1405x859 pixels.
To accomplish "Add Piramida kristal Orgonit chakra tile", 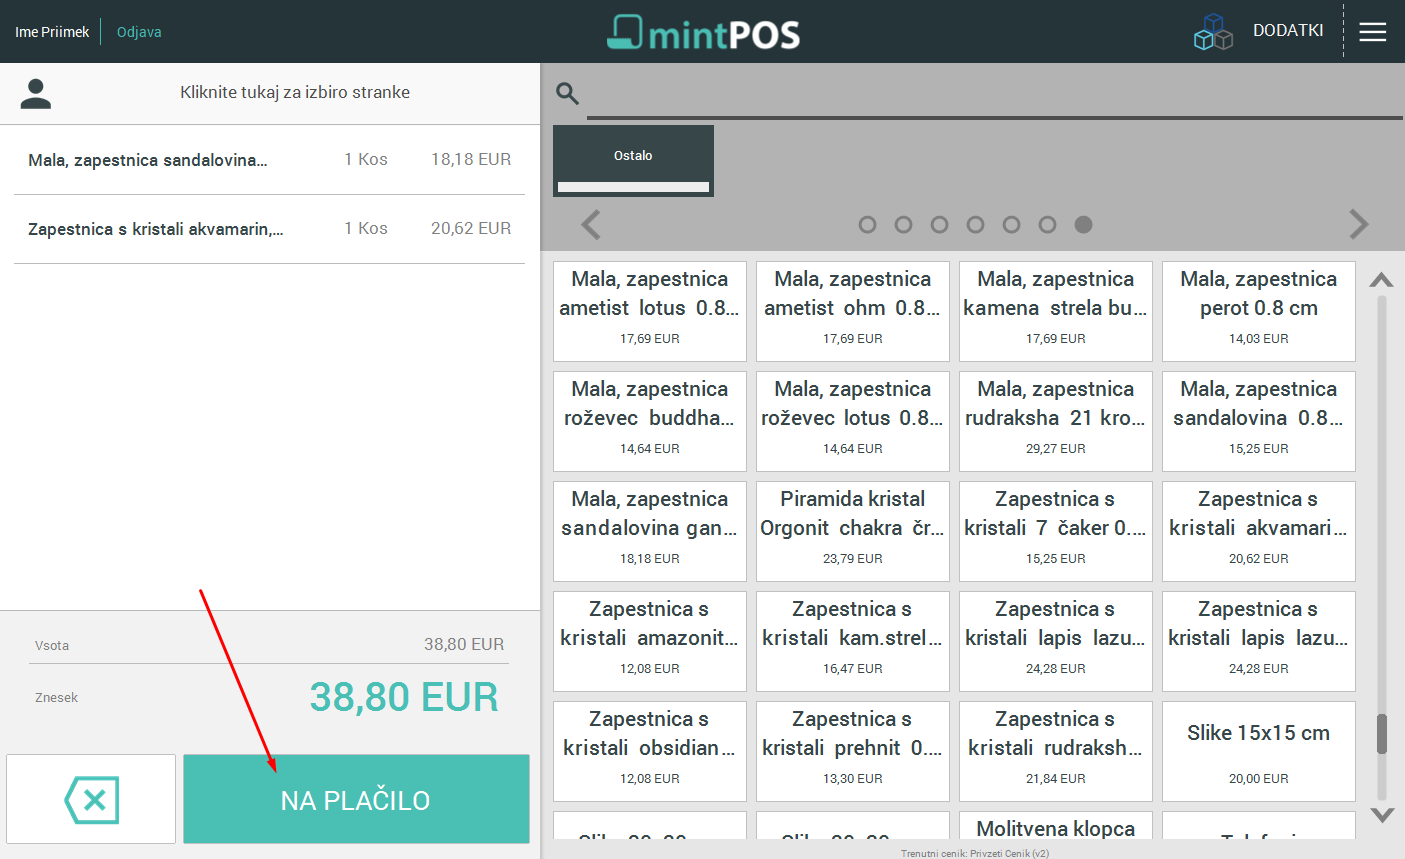I will (853, 531).
